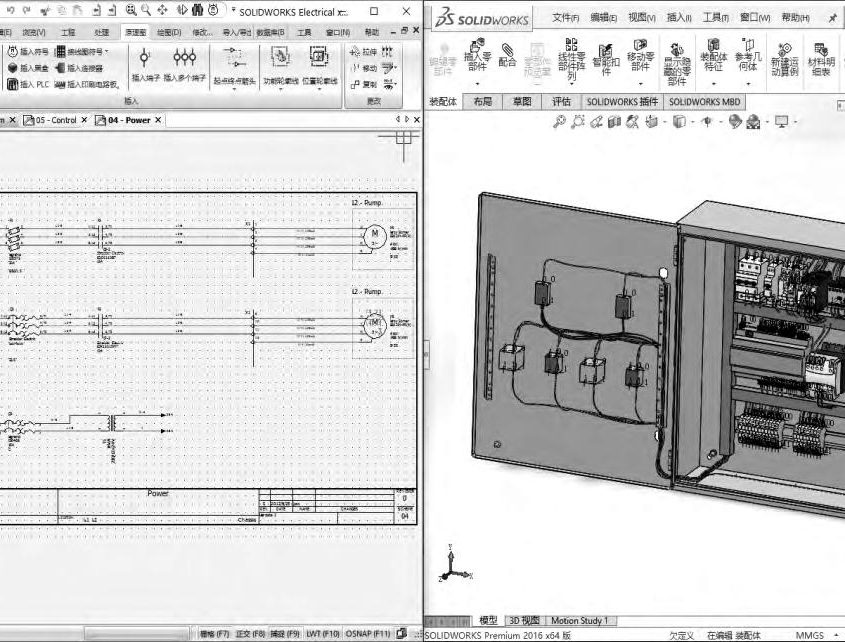Expand the Move Component (移动零部件) dropdown arrow

click(640, 84)
